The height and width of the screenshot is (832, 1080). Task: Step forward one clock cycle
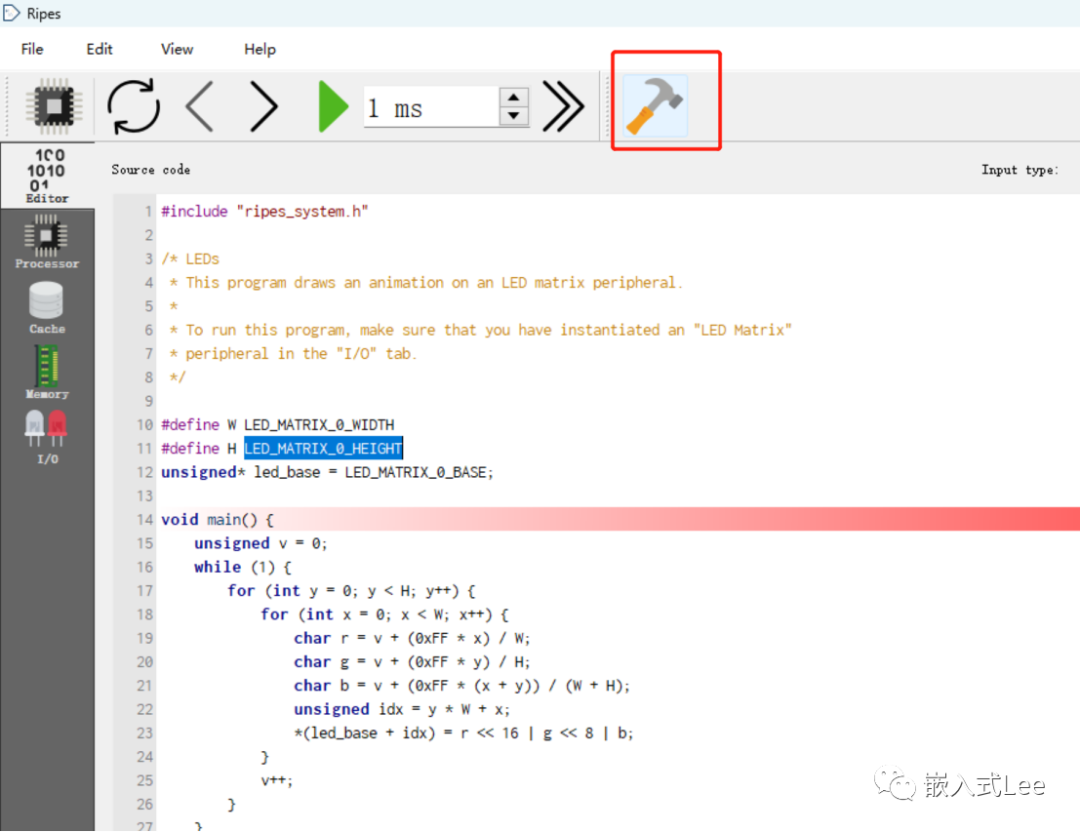pos(263,106)
